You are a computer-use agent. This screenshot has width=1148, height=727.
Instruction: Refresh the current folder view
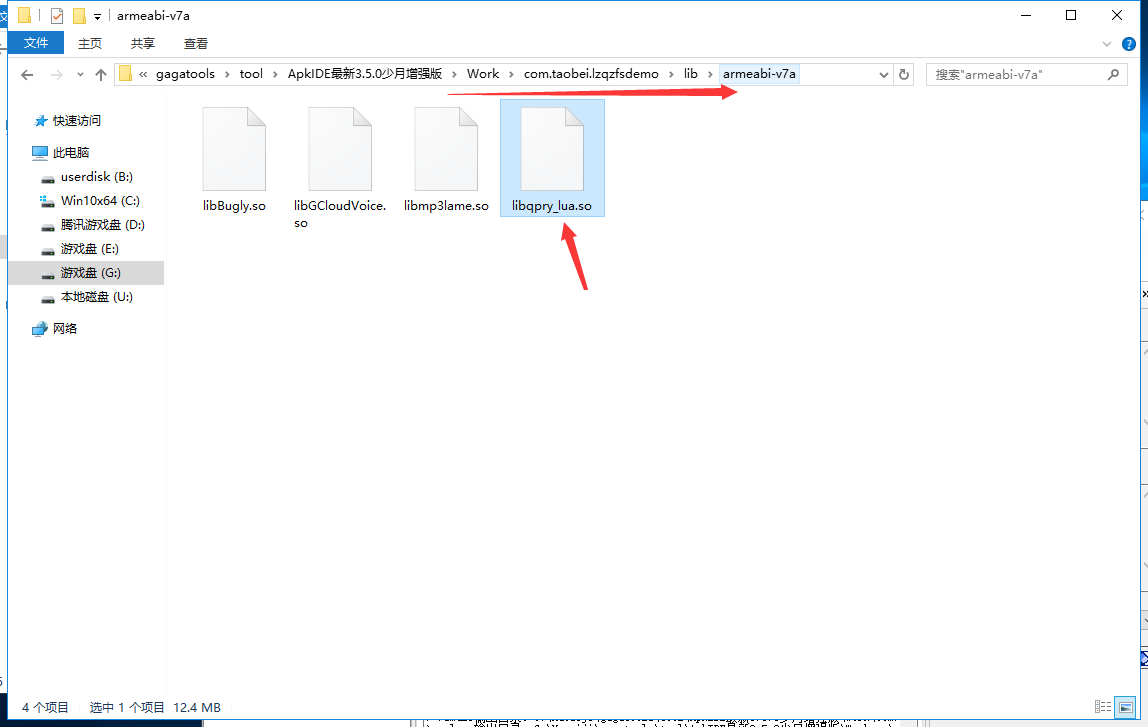tap(904, 74)
